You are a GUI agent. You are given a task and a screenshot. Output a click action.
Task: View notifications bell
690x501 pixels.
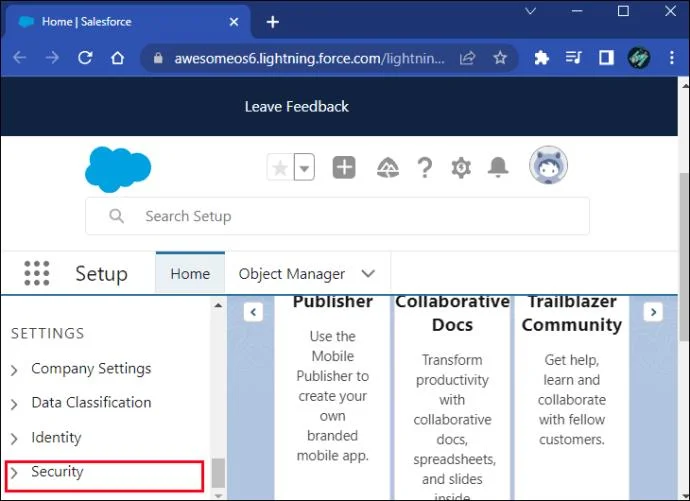pyautogui.click(x=498, y=168)
